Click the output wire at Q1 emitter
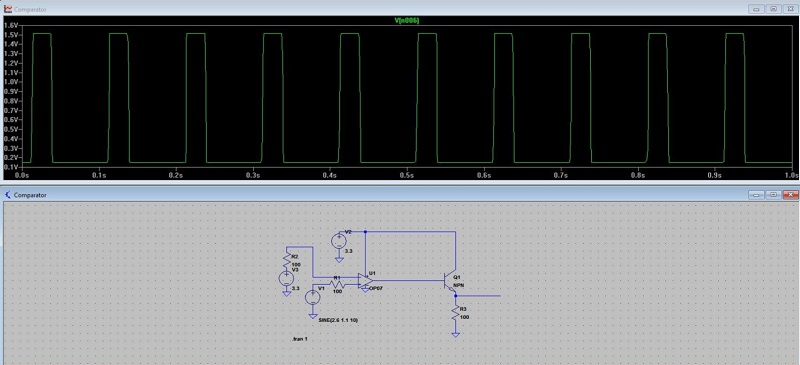 click(478, 296)
